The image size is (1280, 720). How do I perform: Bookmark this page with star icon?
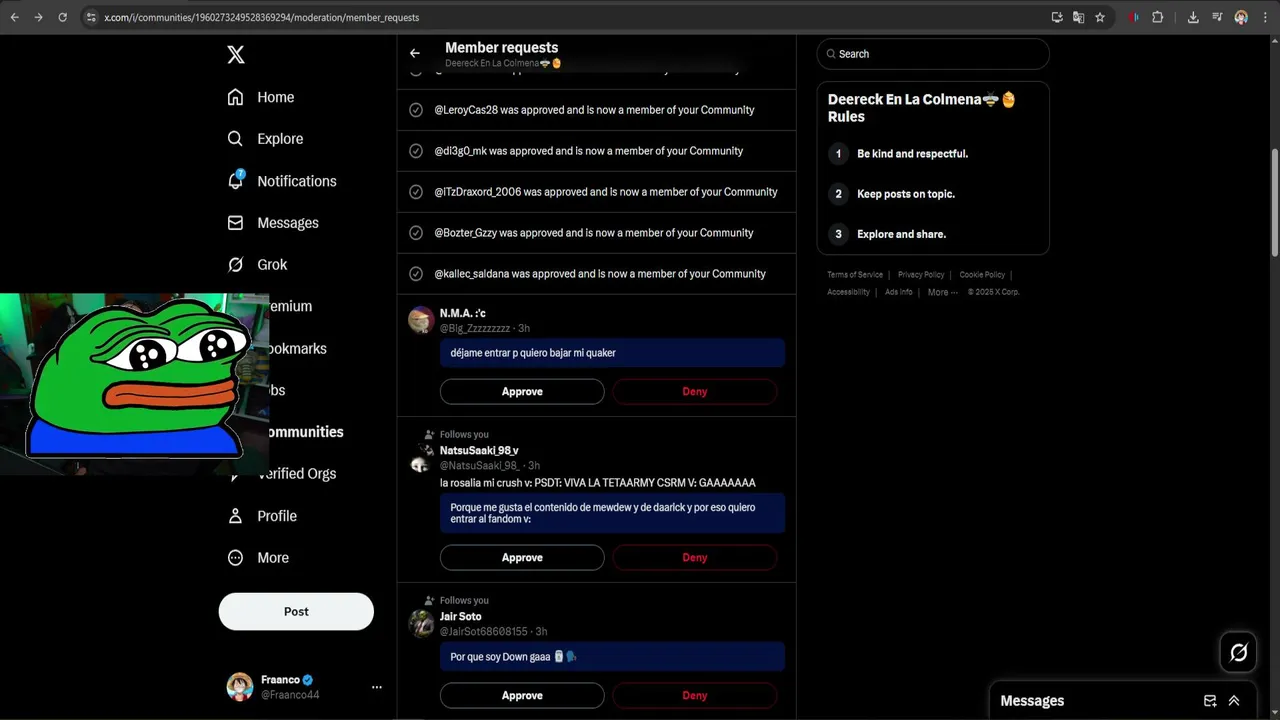coord(1100,17)
